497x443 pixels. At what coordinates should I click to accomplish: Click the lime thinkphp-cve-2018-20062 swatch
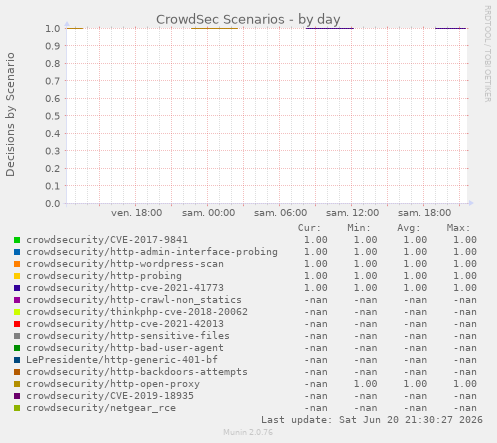pyautogui.click(x=17, y=312)
